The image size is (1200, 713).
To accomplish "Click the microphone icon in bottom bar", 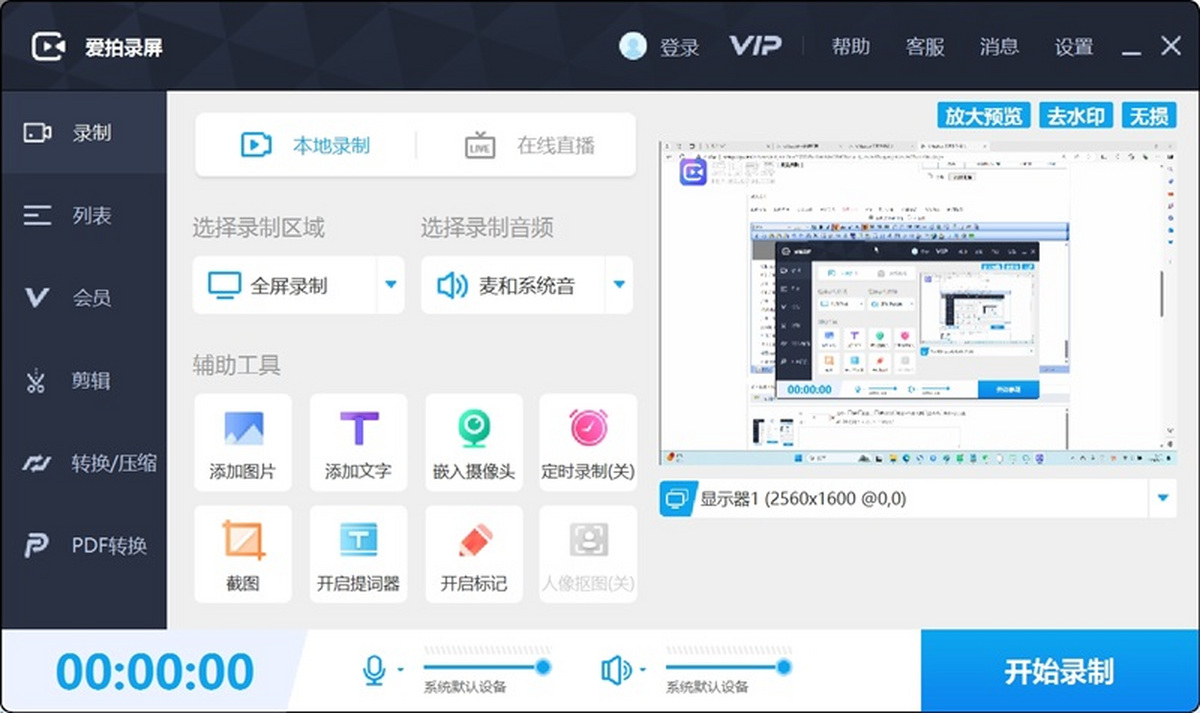I will 374,670.
